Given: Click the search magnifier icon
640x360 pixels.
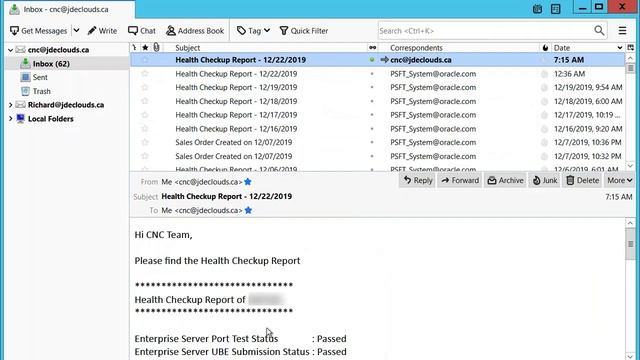Looking at the screenshot, I should [599, 30].
